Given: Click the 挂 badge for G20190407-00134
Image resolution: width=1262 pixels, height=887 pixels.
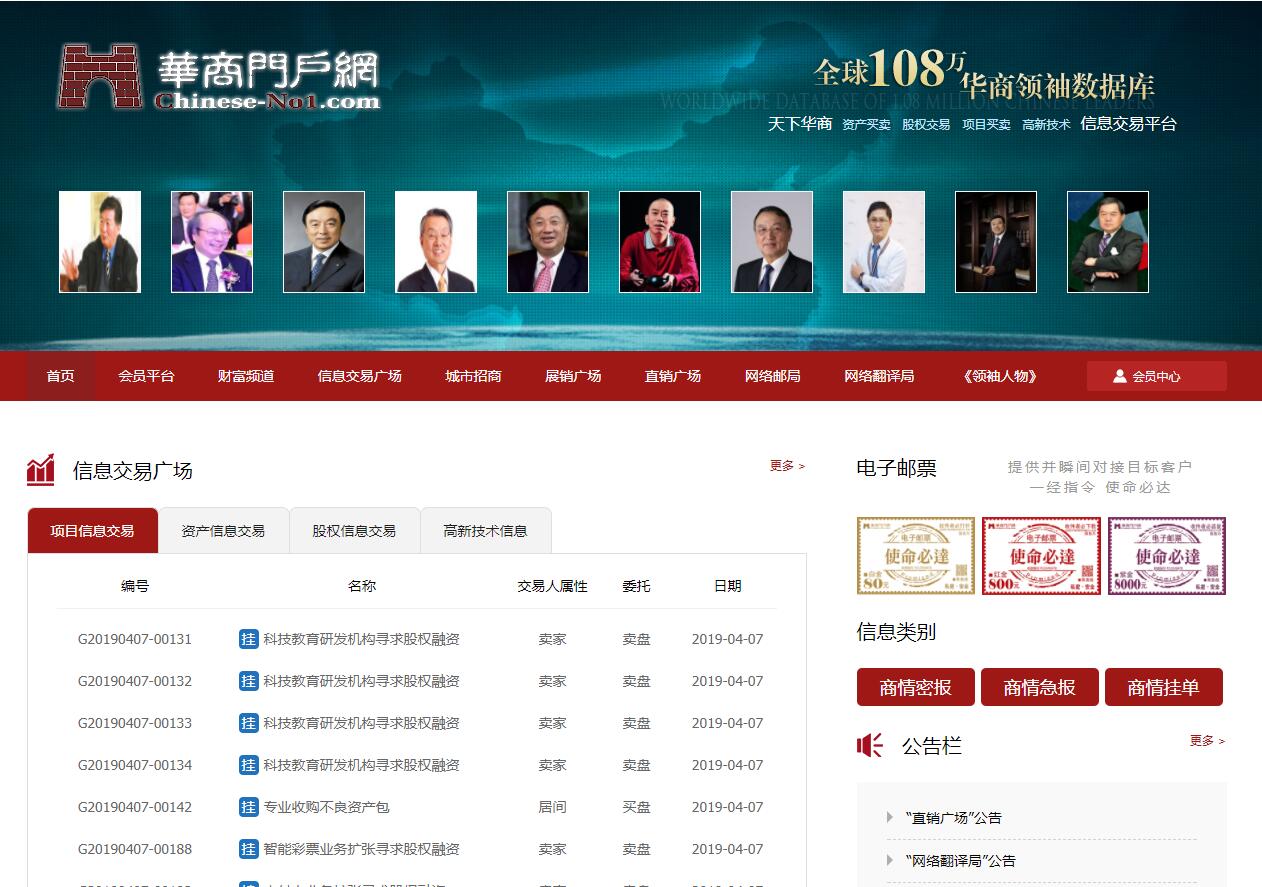Looking at the screenshot, I should click(249, 765).
